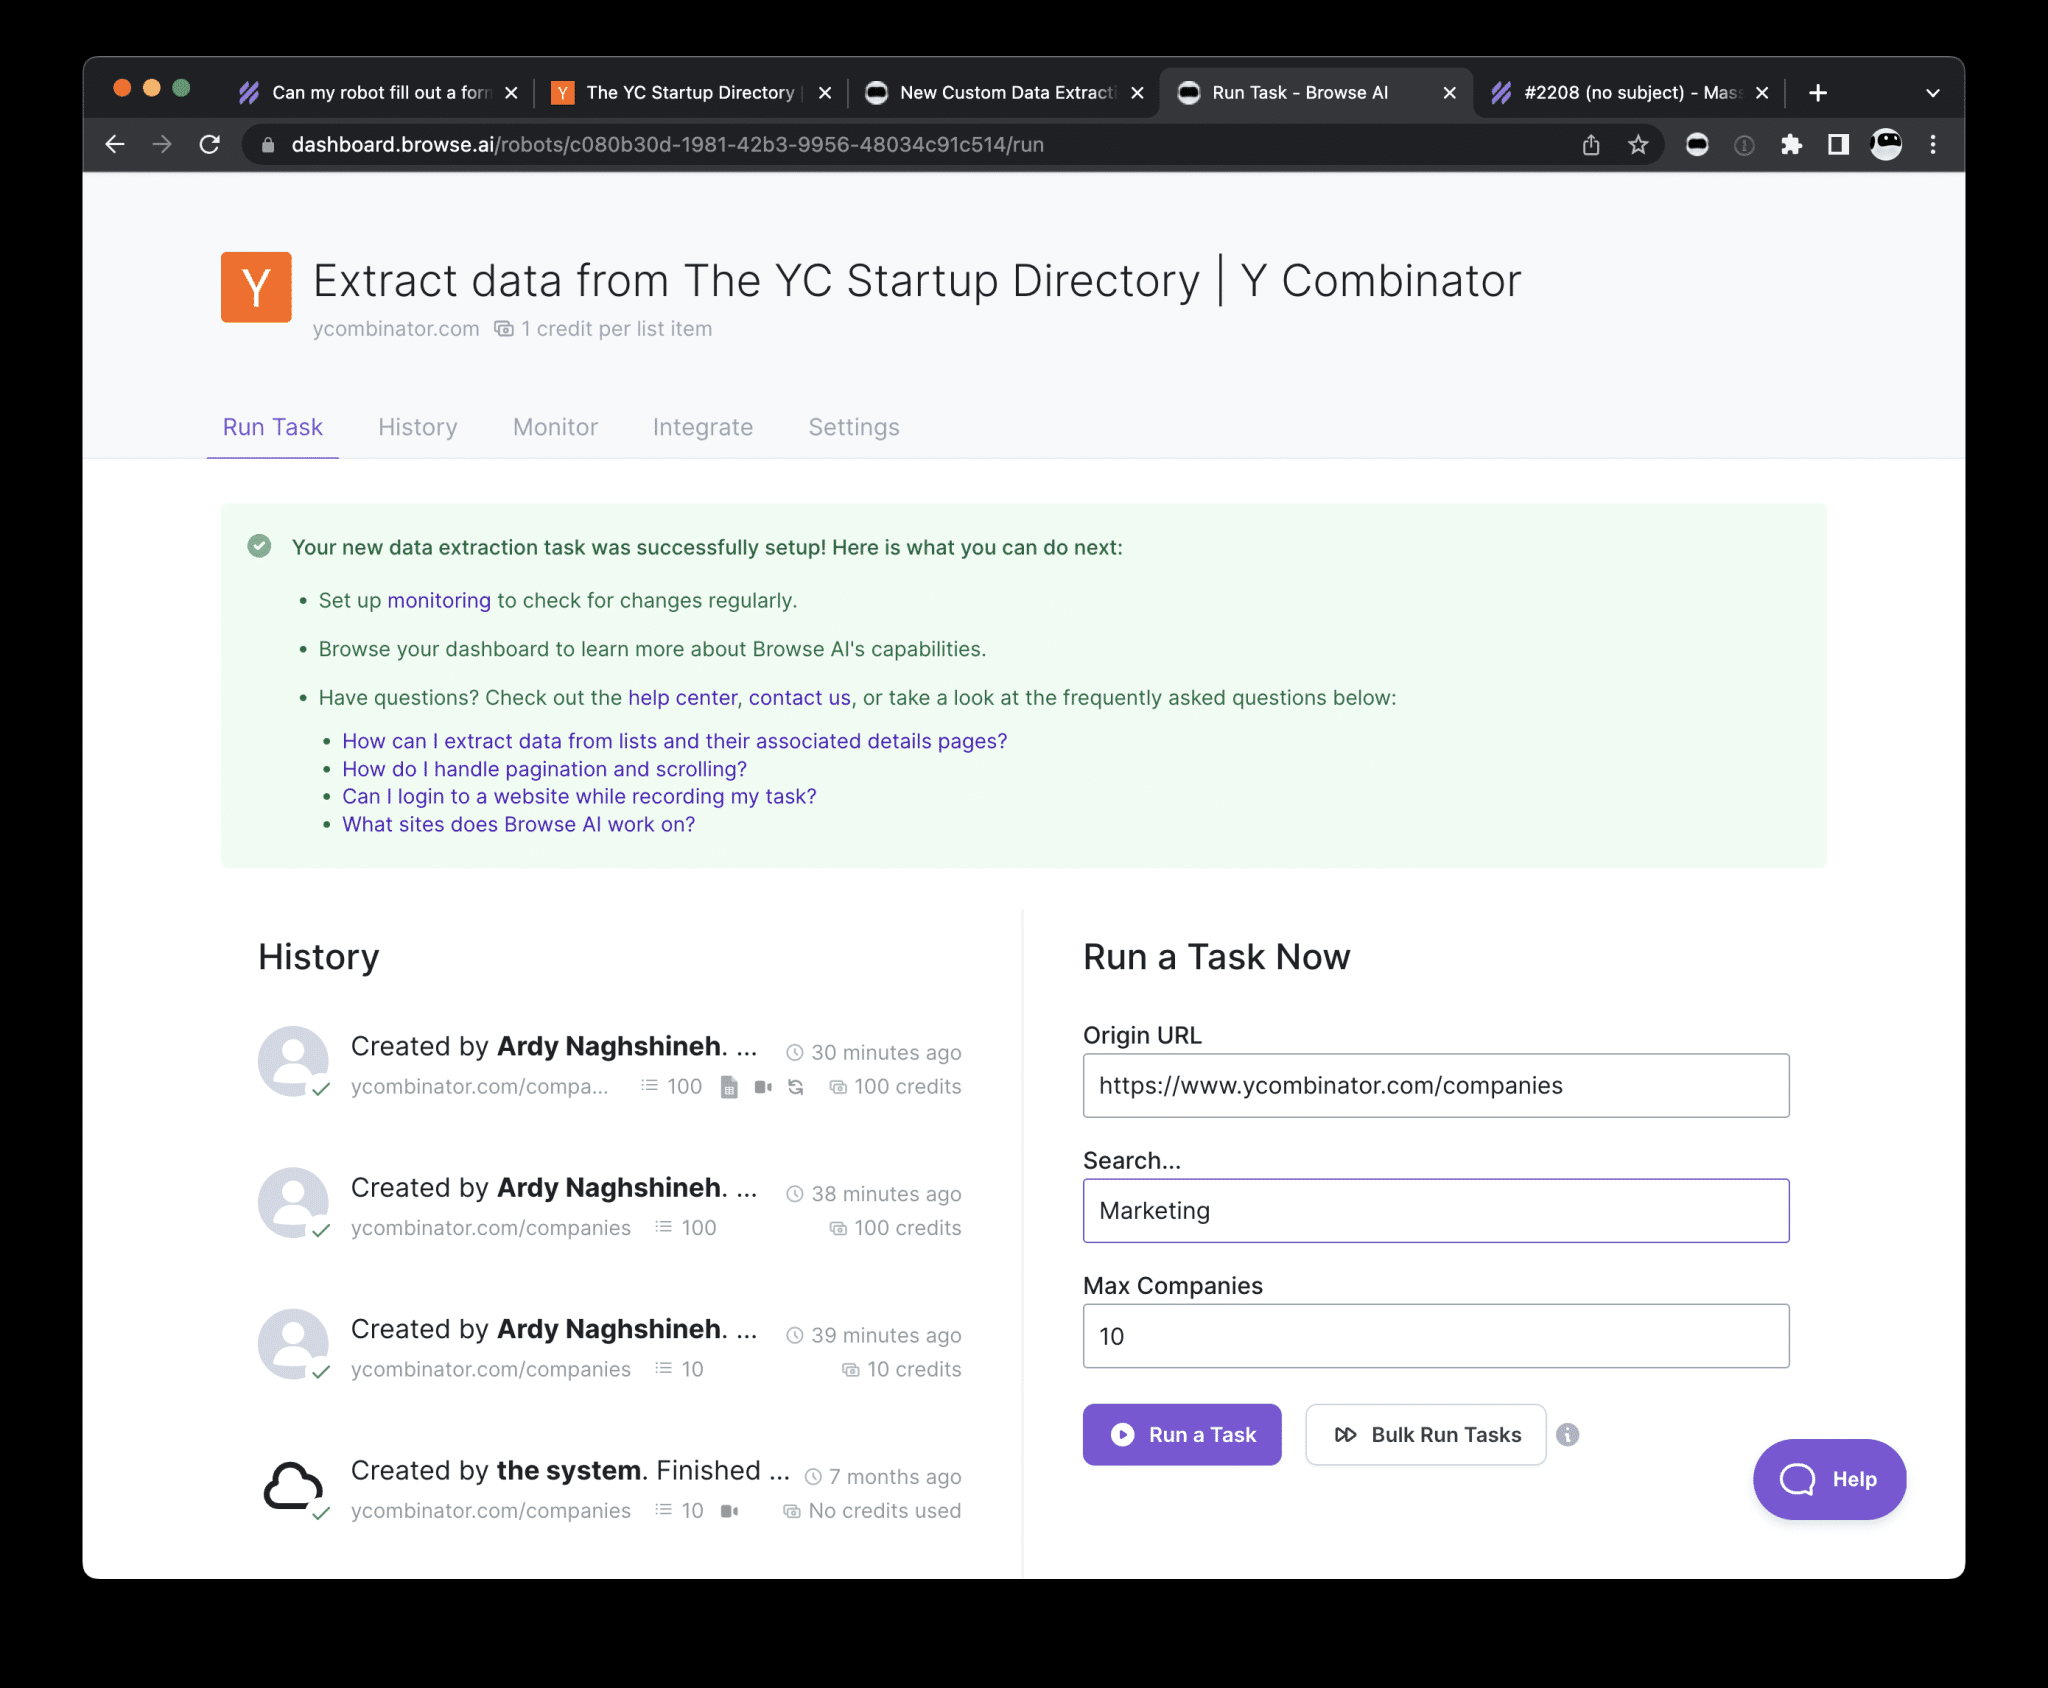Open the share icon in the address bar
The height and width of the screenshot is (1688, 2048).
click(x=1591, y=145)
